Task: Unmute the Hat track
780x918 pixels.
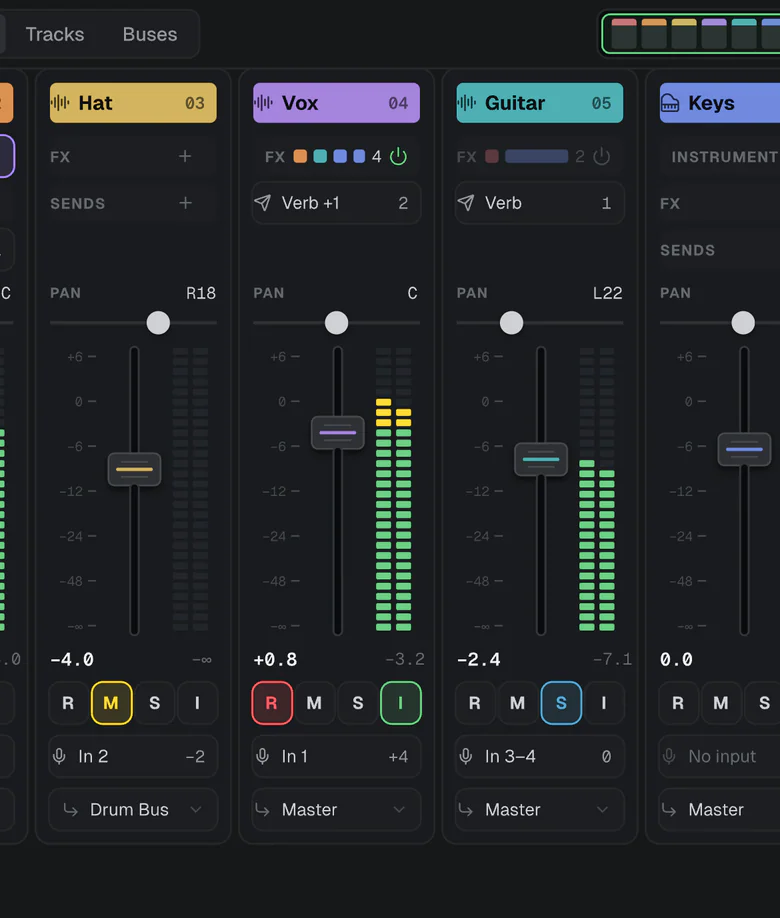Action: [111, 703]
